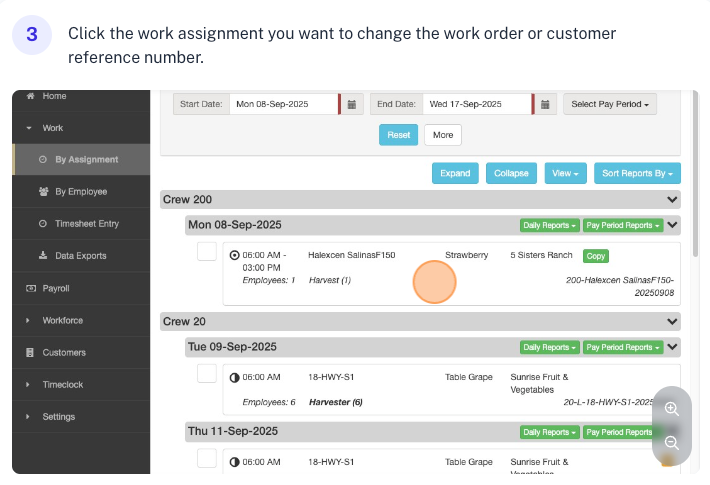The width and height of the screenshot is (710, 485).
Task: Open the Select Pay Period dropdown
Action: (x=610, y=104)
